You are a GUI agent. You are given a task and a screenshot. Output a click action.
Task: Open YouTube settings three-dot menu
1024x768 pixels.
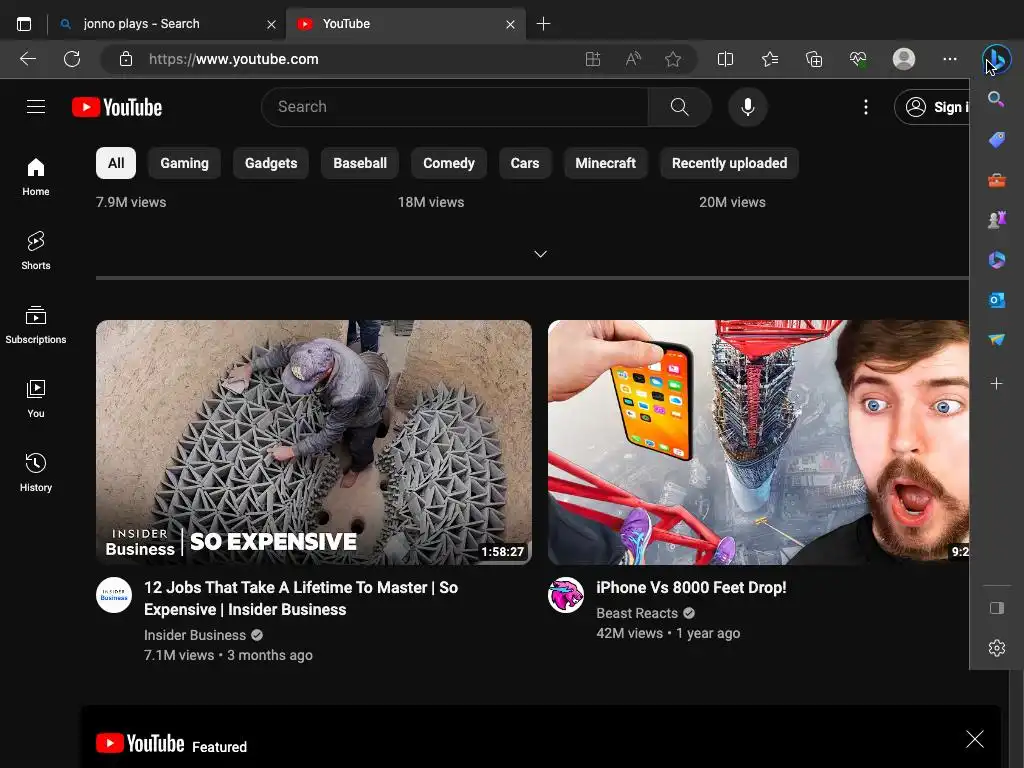pyautogui.click(x=866, y=107)
